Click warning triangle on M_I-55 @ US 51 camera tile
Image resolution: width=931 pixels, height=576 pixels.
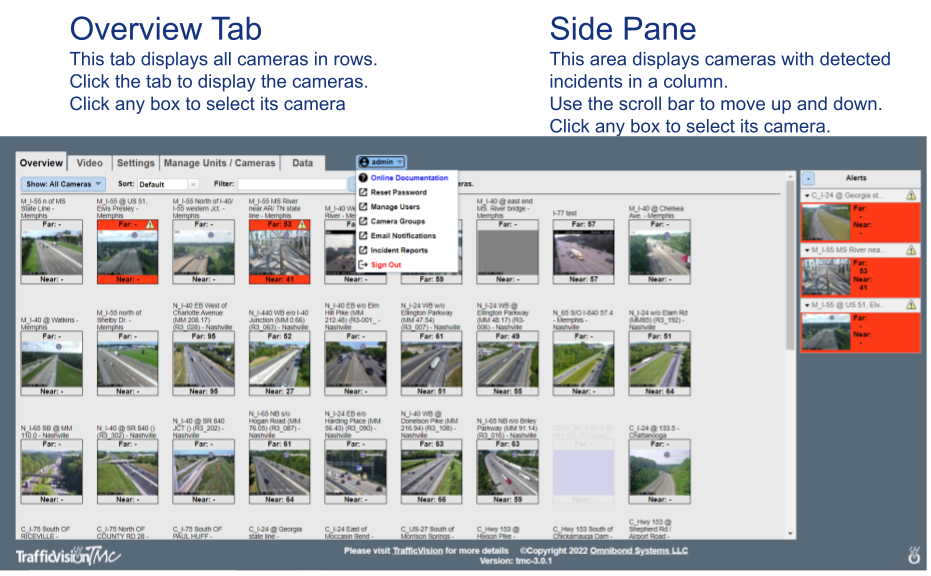150,224
